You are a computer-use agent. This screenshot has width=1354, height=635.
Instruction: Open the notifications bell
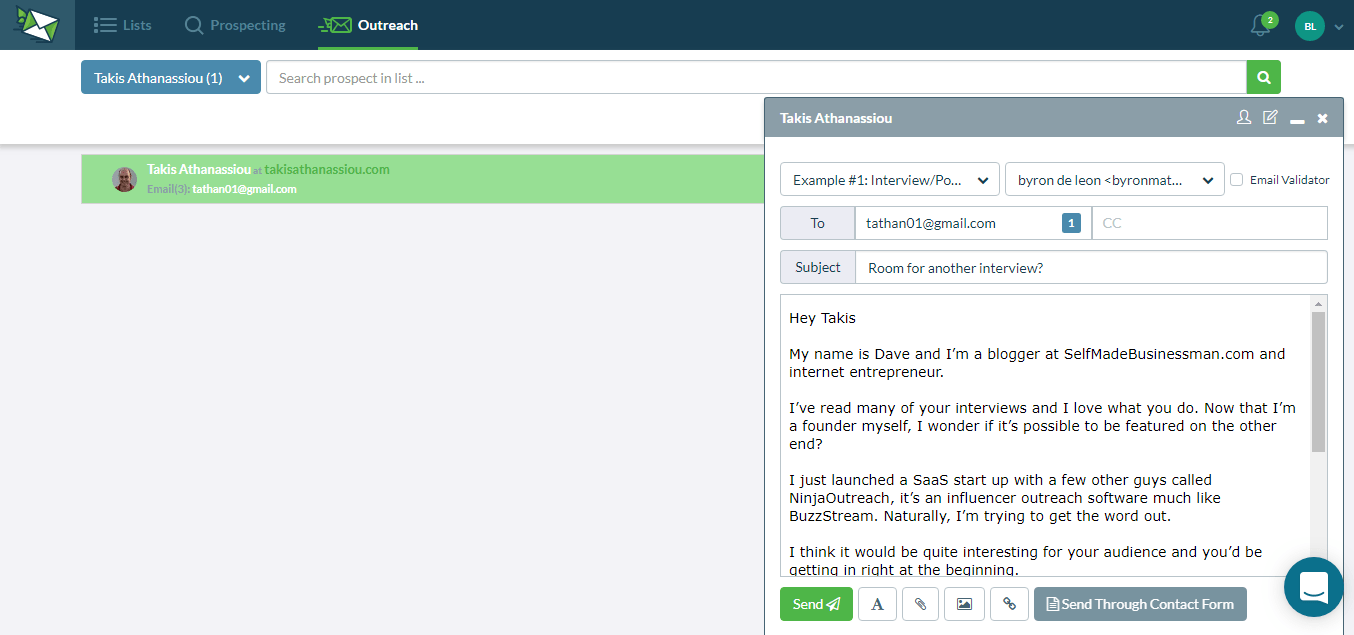[x=1260, y=26]
